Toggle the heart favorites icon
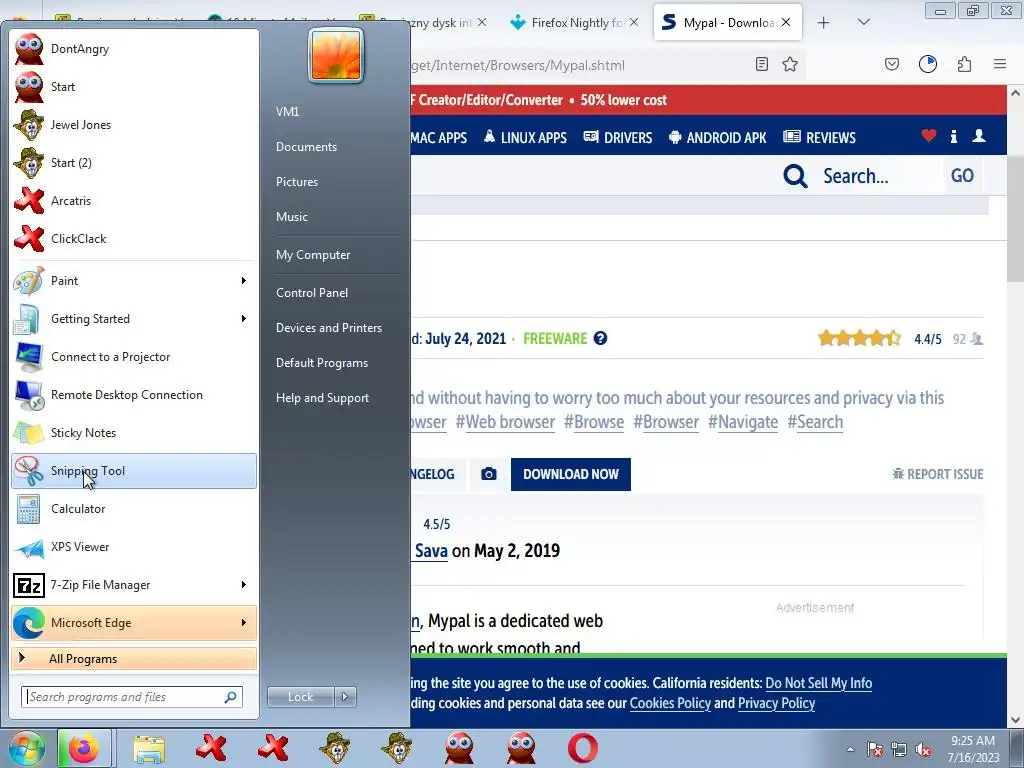1024x768 pixels. click(929, 136)
